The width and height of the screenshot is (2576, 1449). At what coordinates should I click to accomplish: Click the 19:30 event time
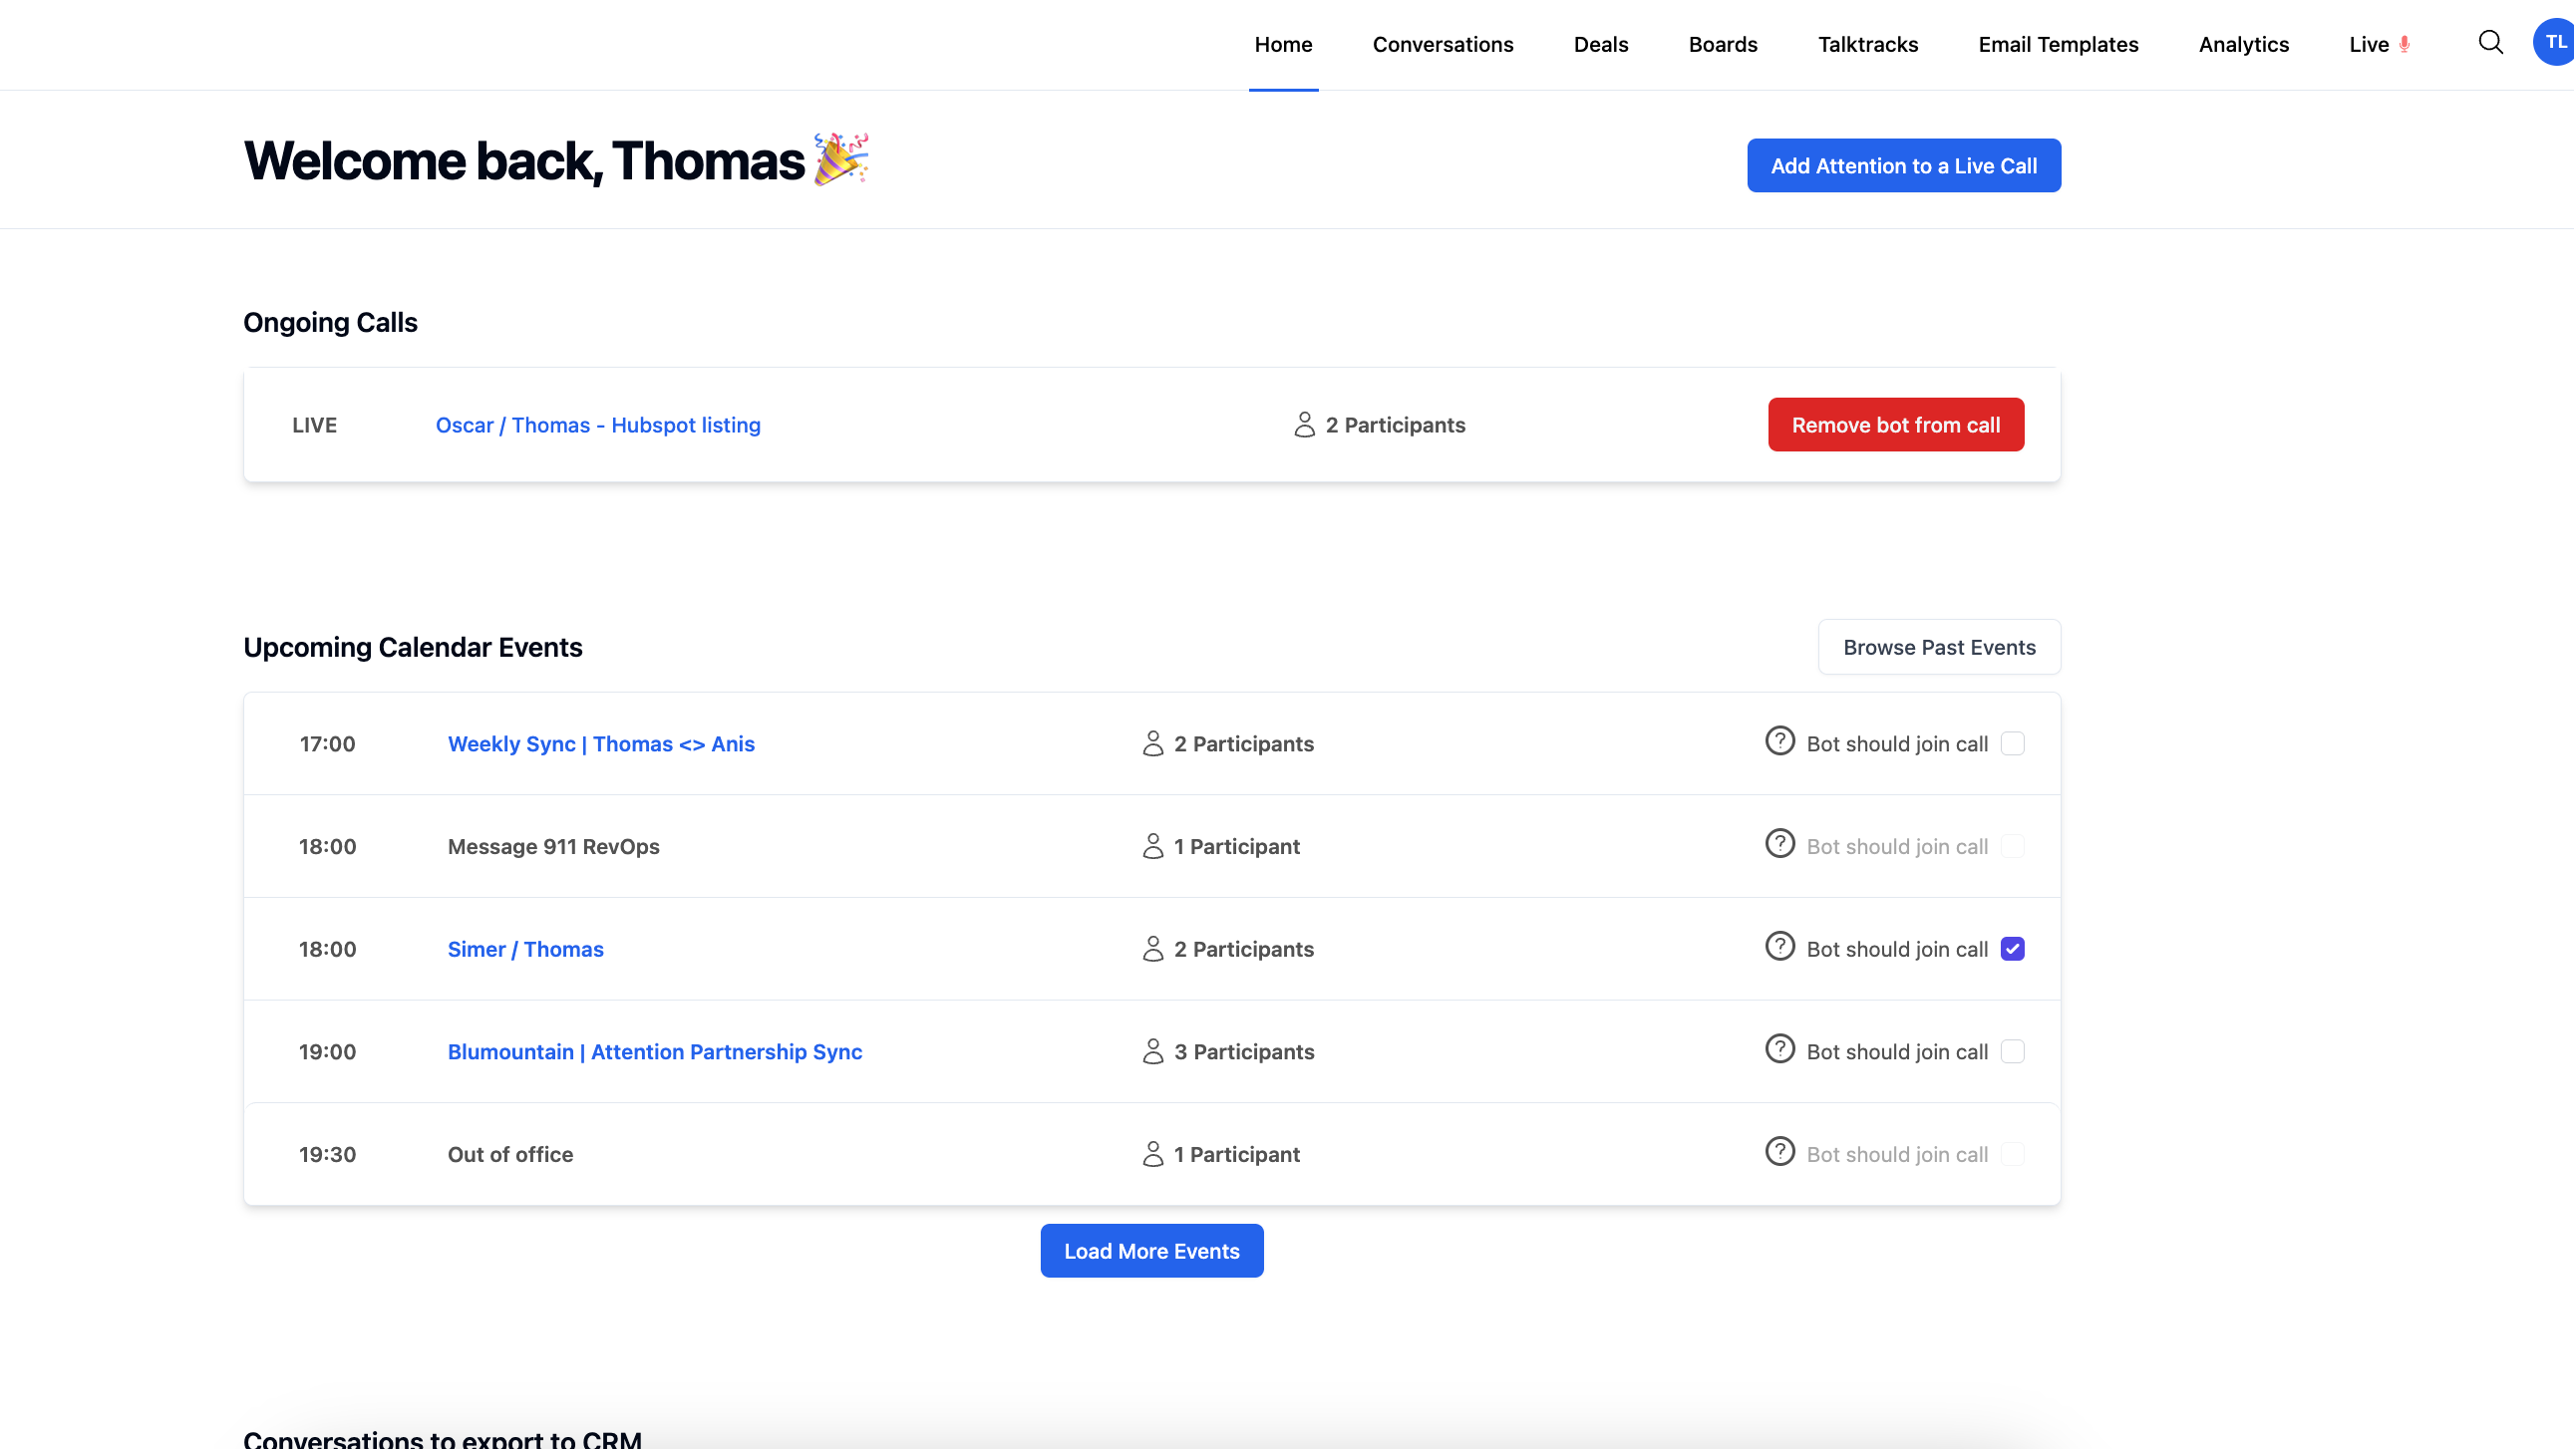(327, 1155)
